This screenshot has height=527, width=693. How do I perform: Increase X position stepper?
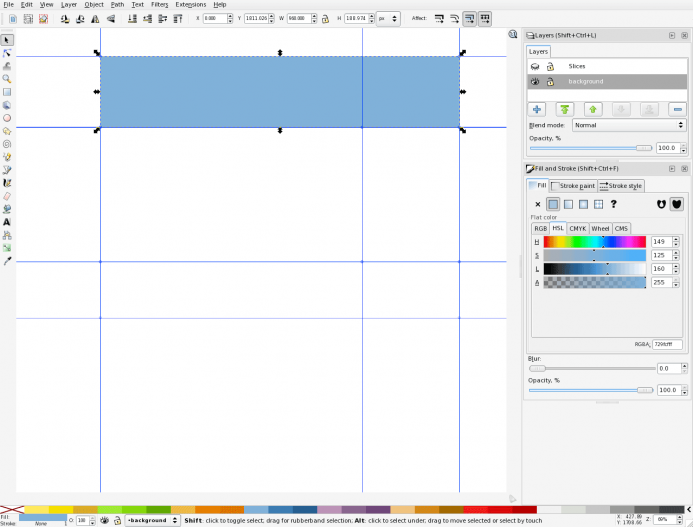click(x=230, y=16)
